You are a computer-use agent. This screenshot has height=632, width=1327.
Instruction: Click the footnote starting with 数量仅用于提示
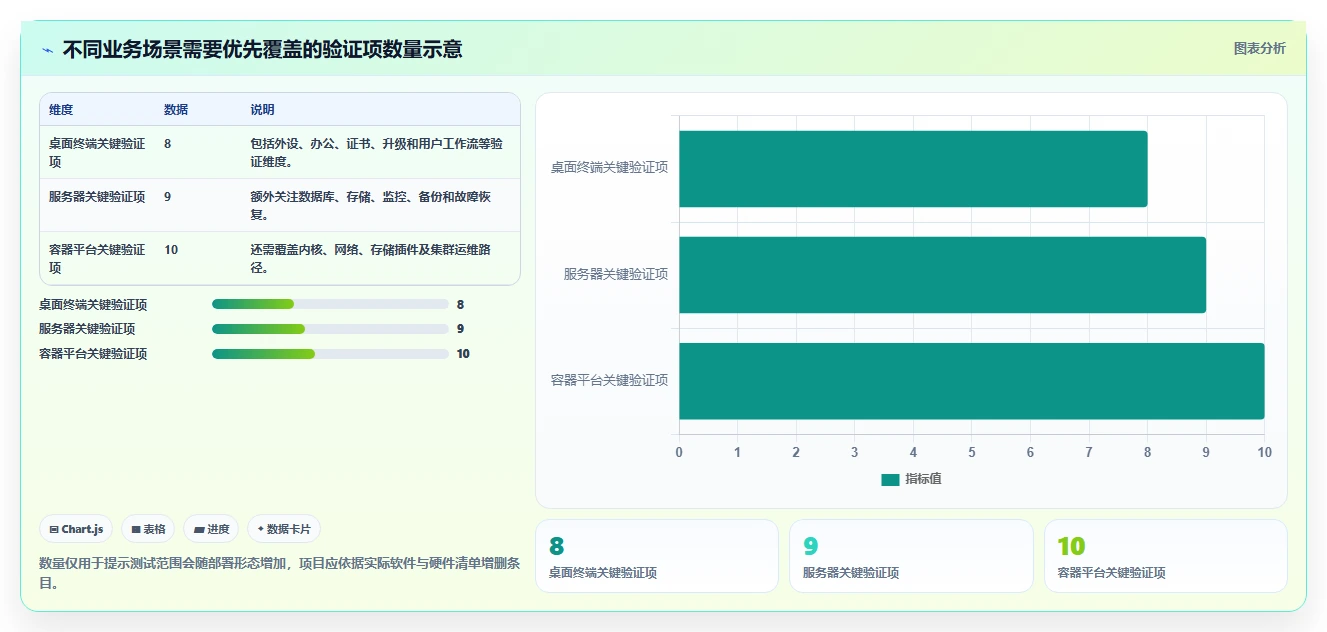coord(279,573)
